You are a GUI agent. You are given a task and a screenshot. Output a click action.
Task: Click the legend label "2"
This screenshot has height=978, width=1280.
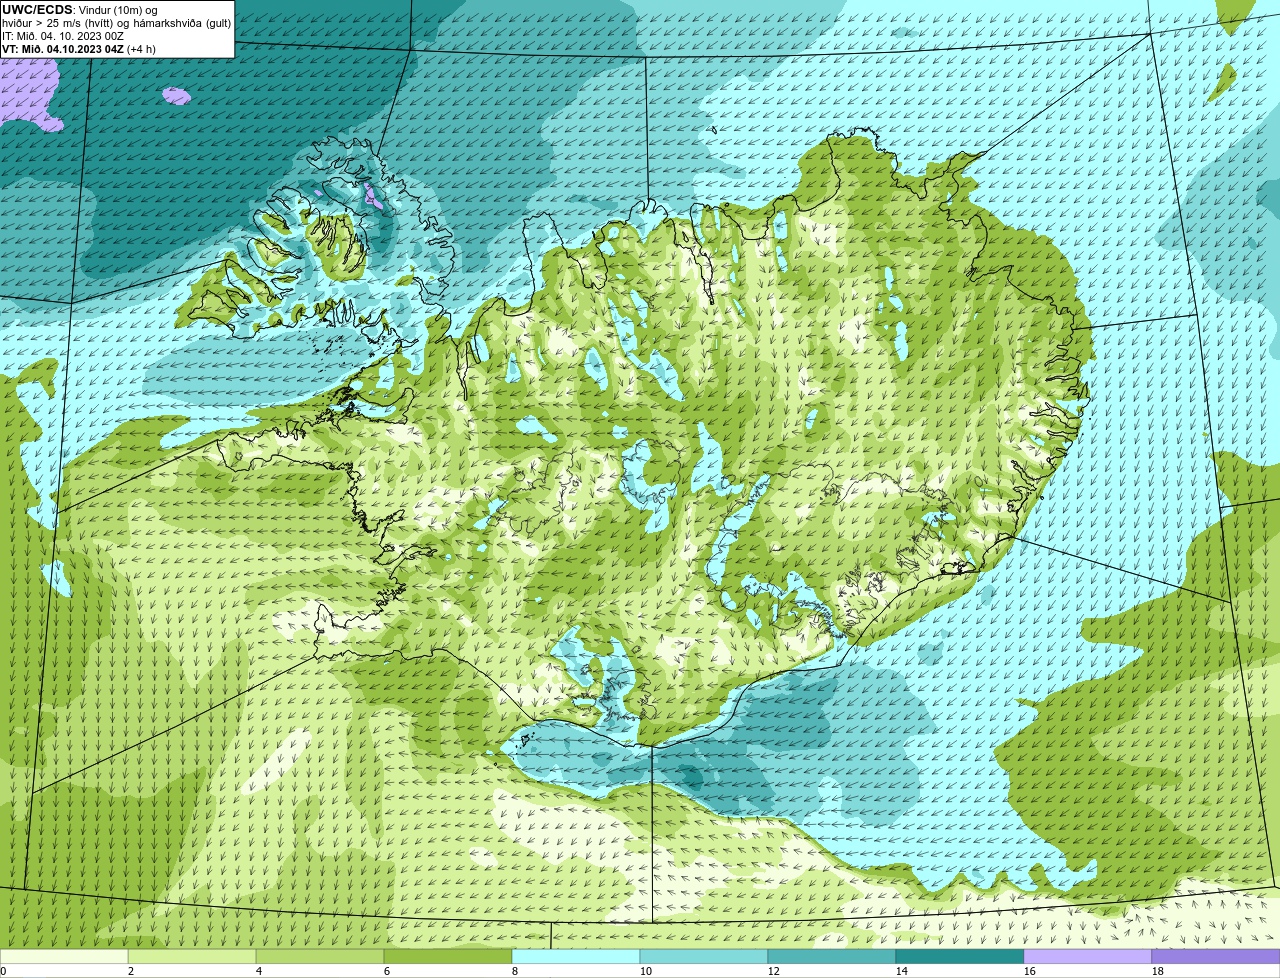[131, 971]
